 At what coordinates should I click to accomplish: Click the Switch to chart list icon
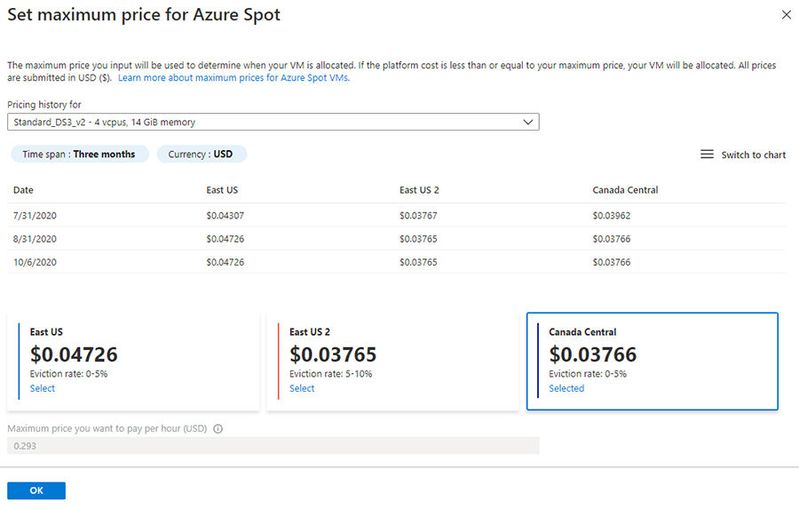tap(707, 154)
